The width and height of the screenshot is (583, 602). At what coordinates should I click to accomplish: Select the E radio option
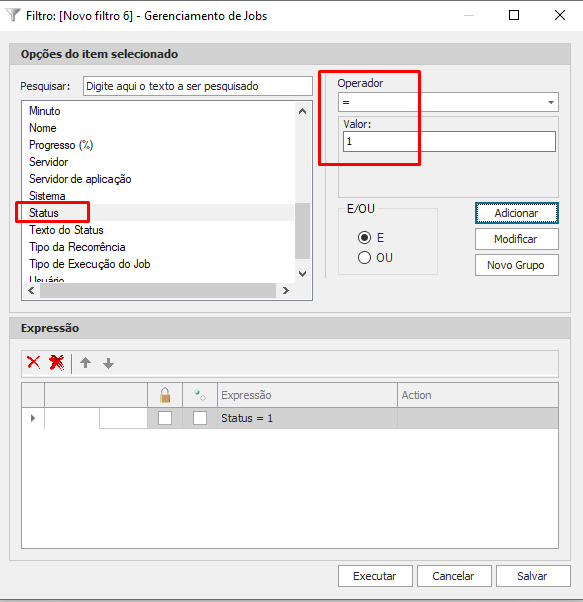tap(364, 238)
